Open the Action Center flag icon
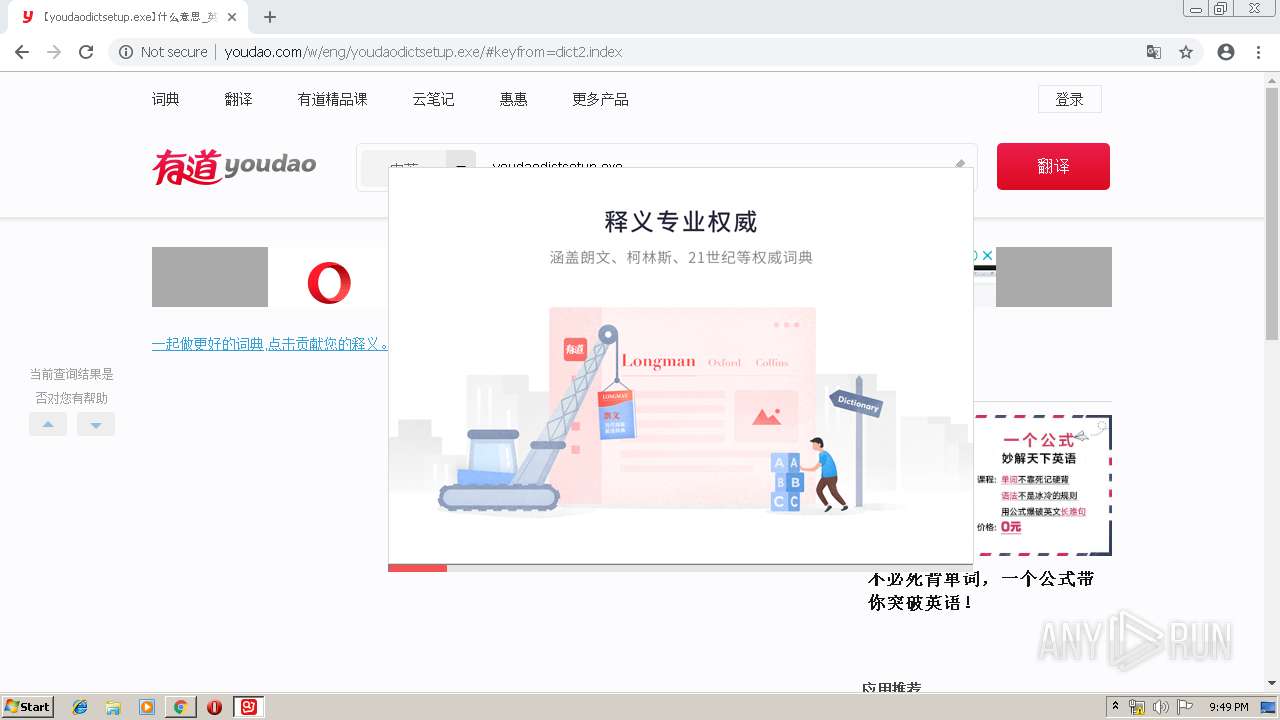The height and width of the screenshot is (720, 1280). (1185, 707)
